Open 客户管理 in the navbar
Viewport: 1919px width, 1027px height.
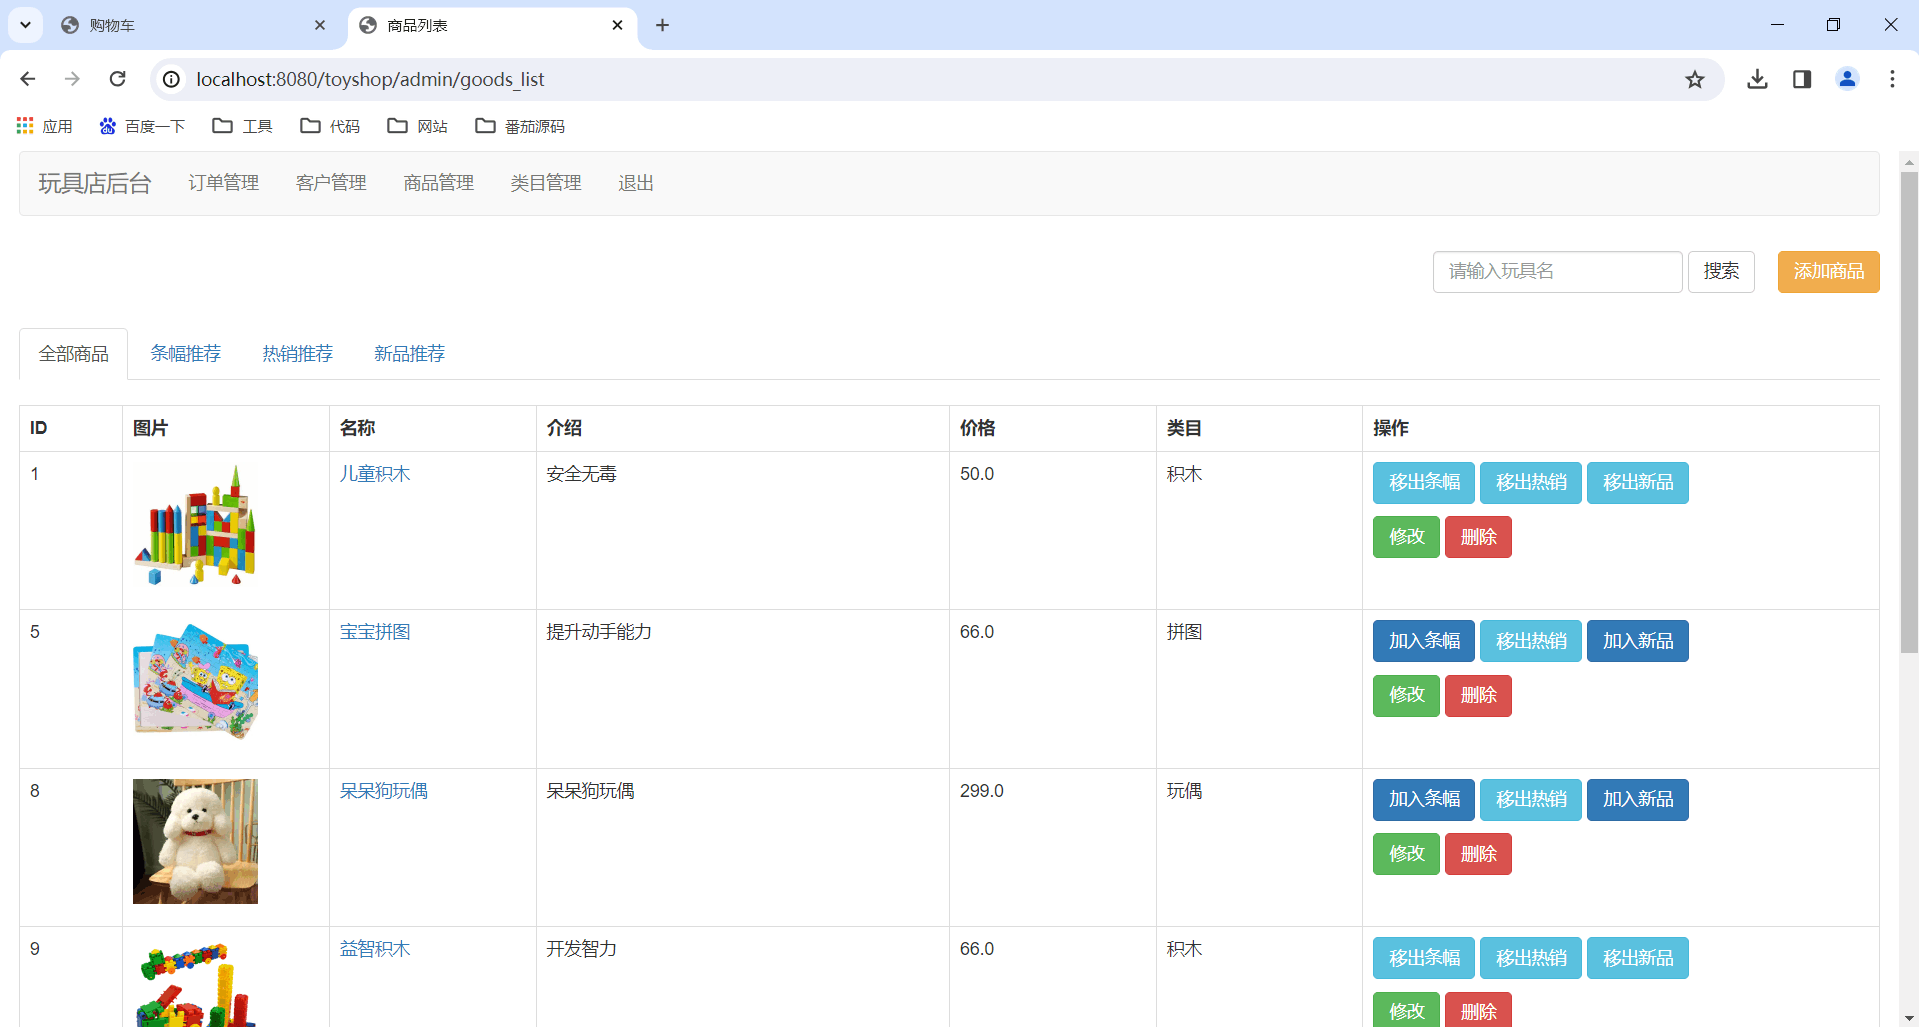(331, 183)
